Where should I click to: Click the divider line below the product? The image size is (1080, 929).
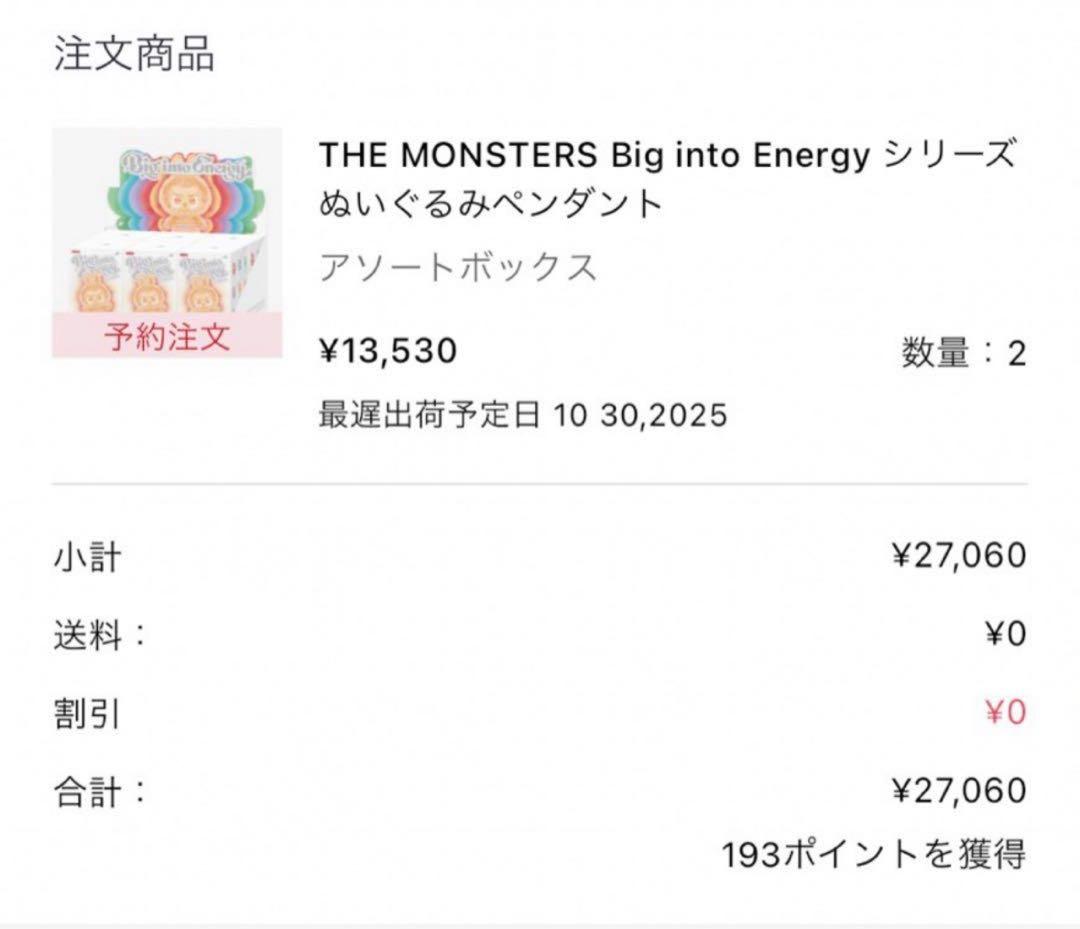[540, 484]
